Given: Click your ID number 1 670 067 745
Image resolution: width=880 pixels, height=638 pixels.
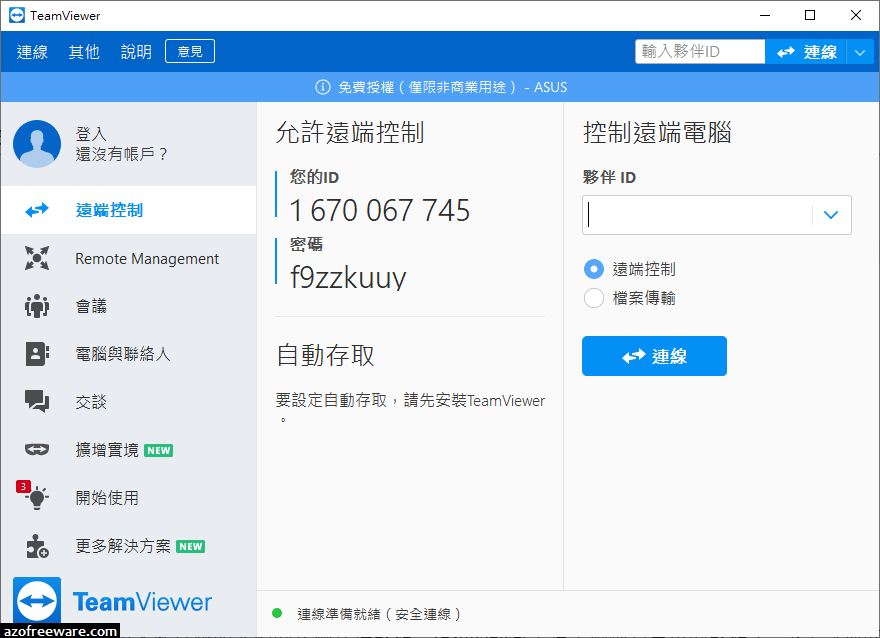Looking at the screenshot, I should click(x=380, y=210).
